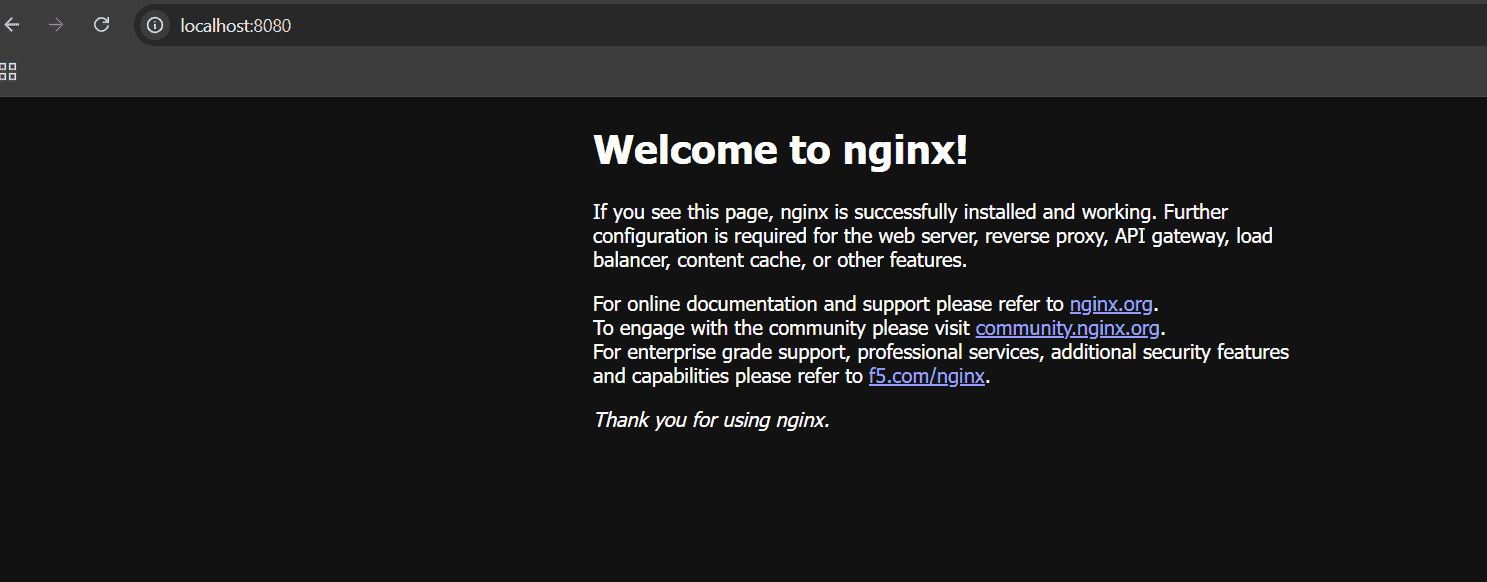This screenshot has width=1487, height=582.
Task: Reload the localhost page
Action: [101, 25]
